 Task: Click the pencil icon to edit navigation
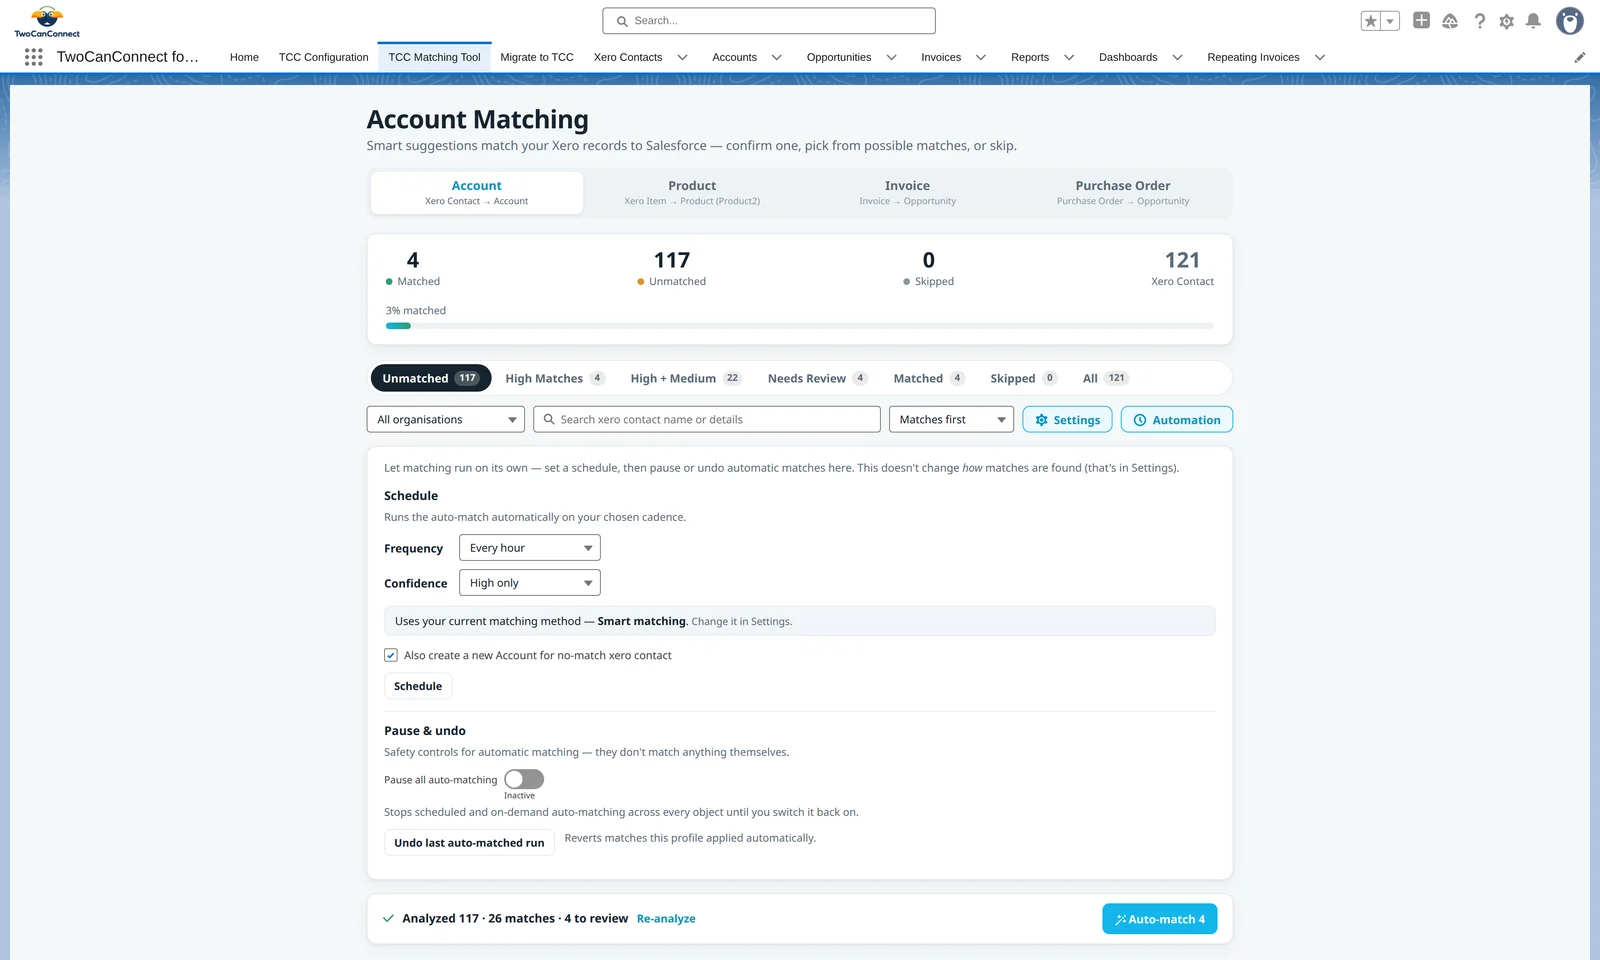(1580, 57)
